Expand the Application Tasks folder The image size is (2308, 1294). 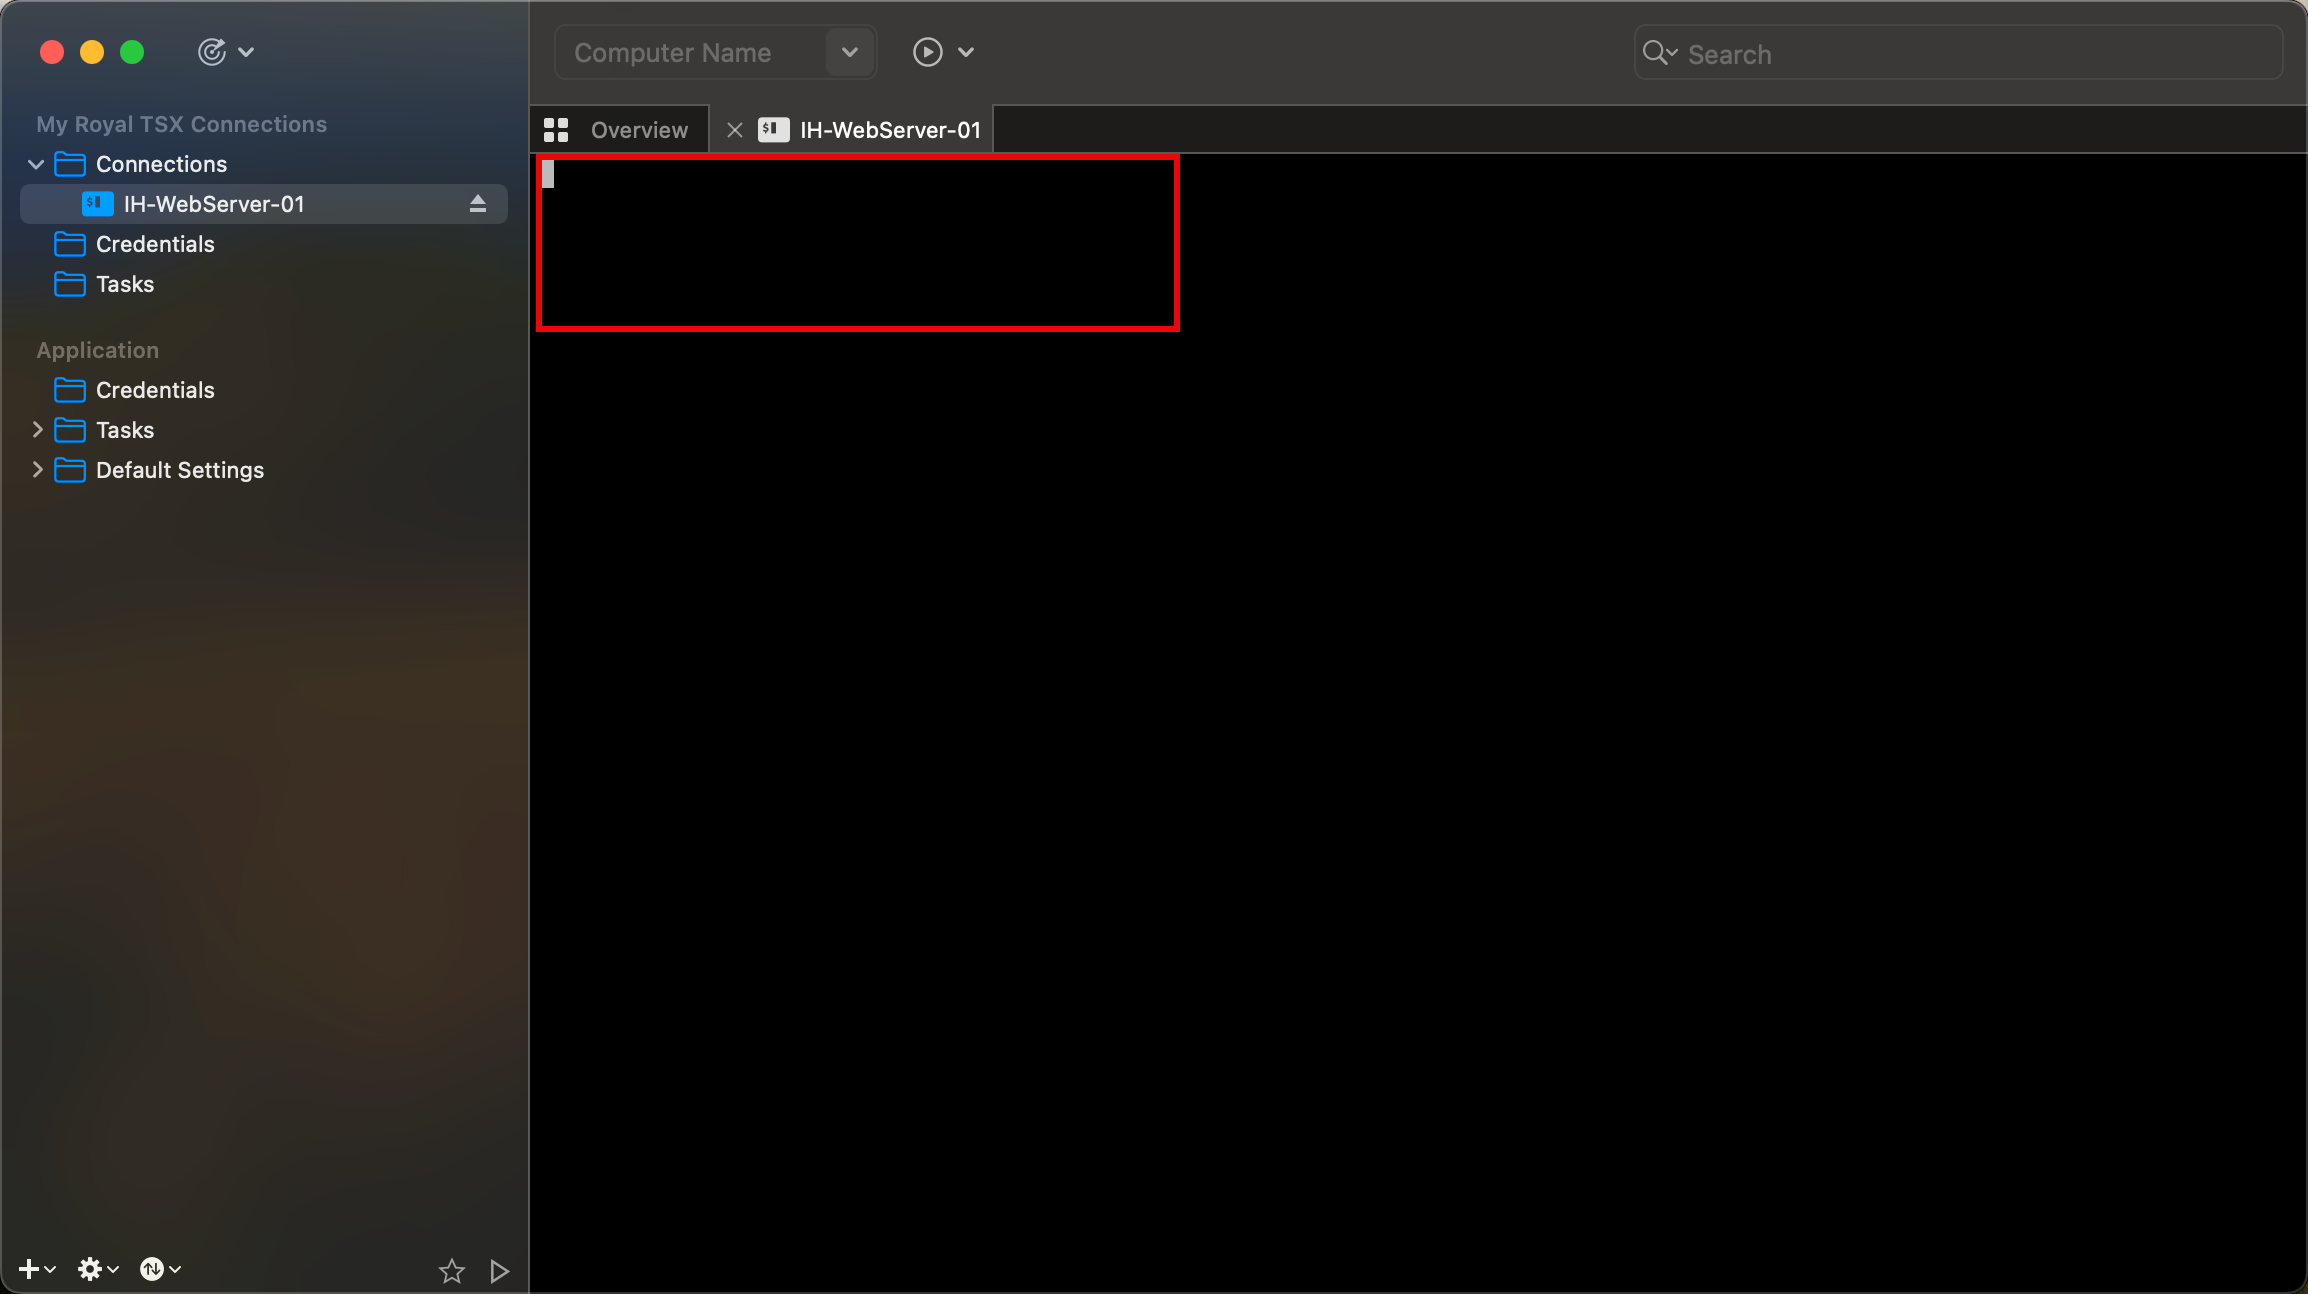pyautogui.click(x=37, y=430)
